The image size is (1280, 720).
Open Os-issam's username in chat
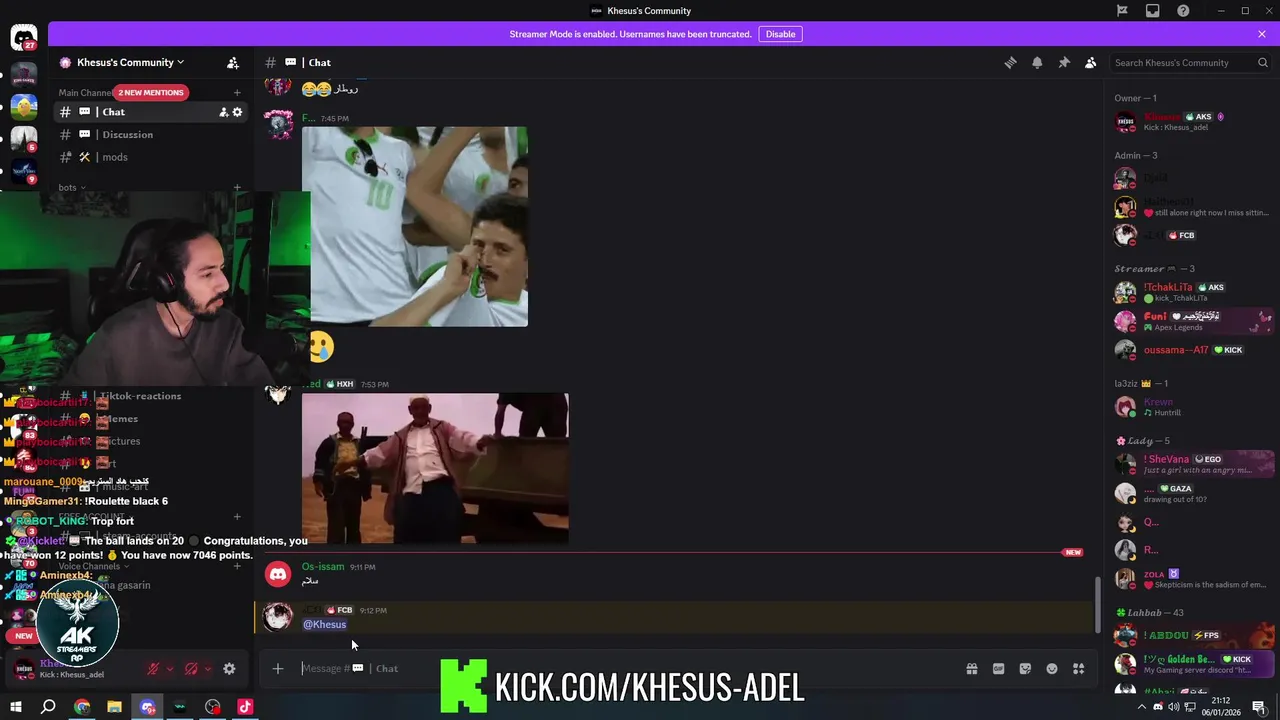(323, 567)
